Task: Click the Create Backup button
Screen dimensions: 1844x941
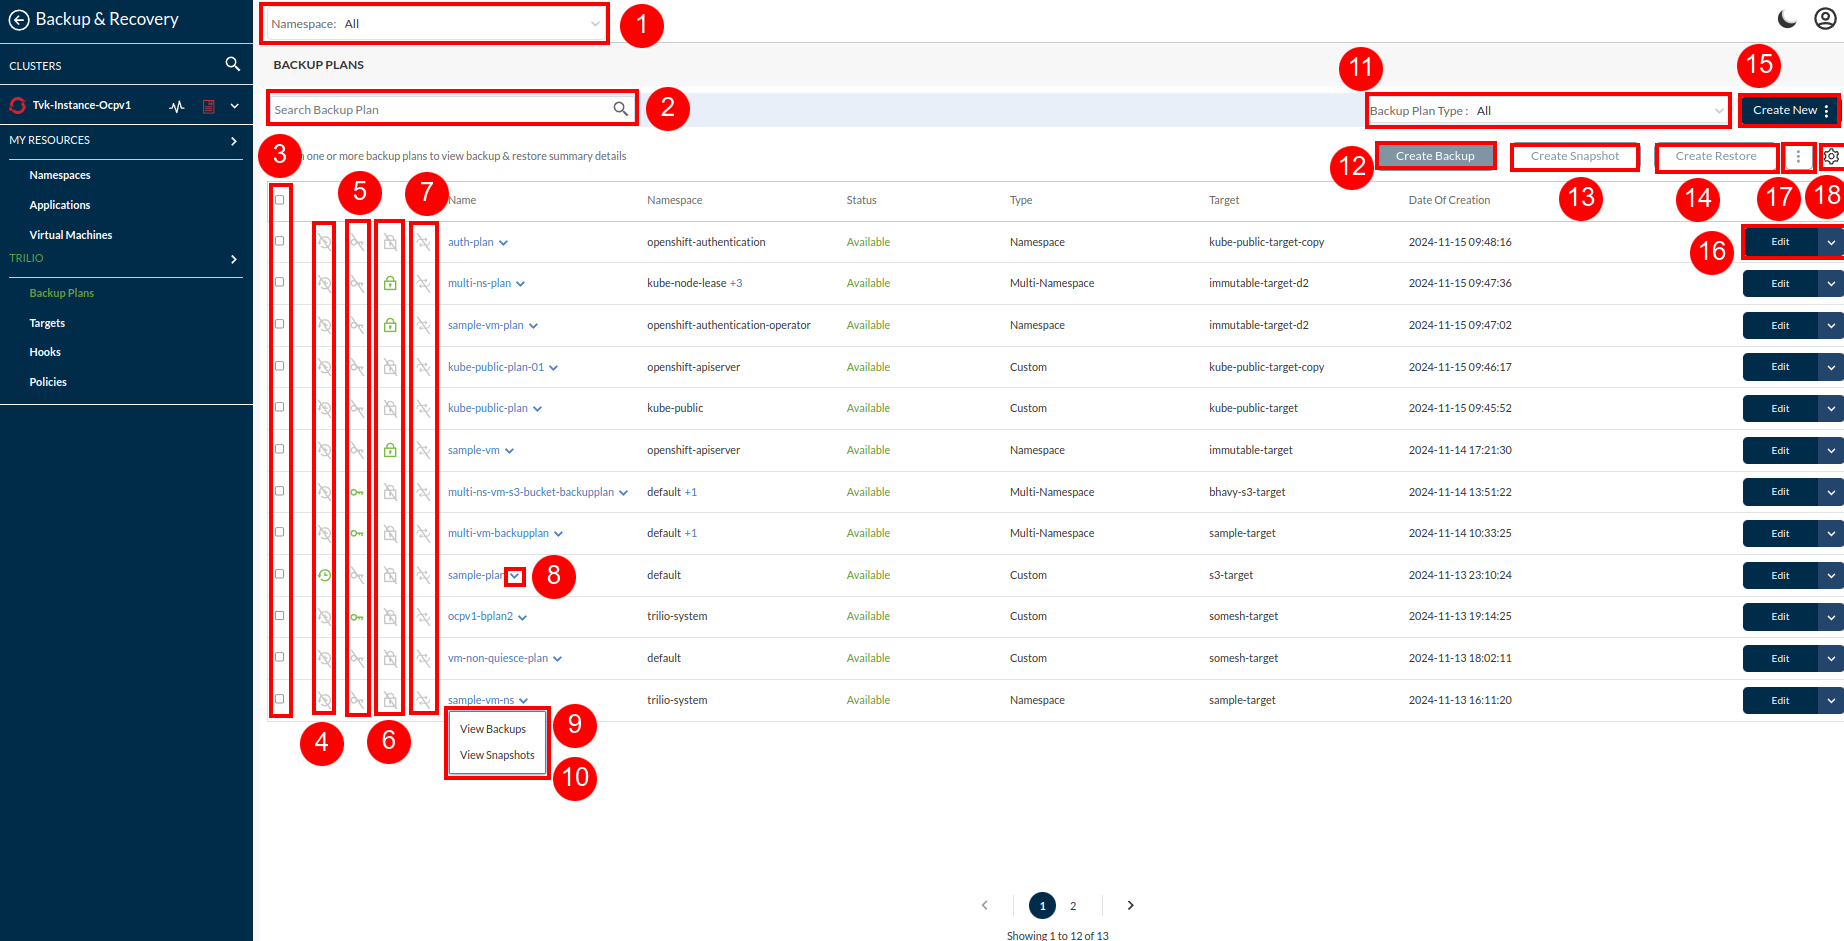Action: (1434, 156)
